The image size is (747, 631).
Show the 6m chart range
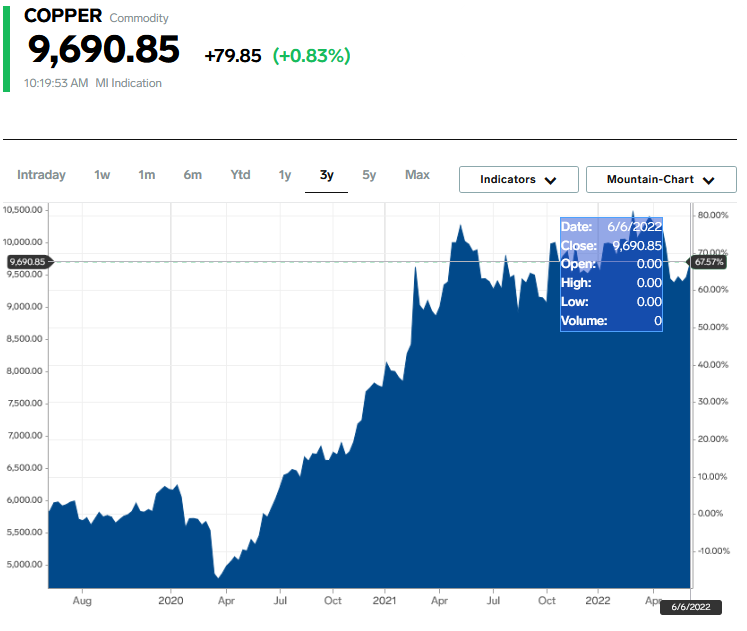coord(192,175)
